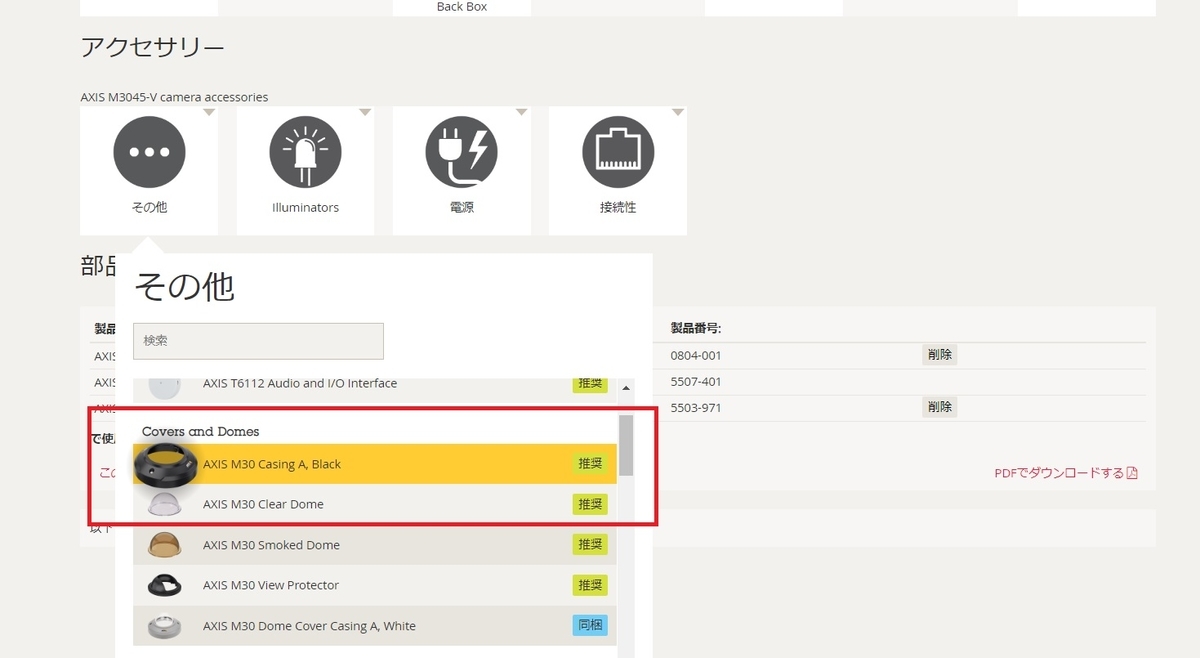Click 削除 button for part 0804-001
Image resolution: width=1200 pixels, height=658 pixels.
tap(939, 355)
